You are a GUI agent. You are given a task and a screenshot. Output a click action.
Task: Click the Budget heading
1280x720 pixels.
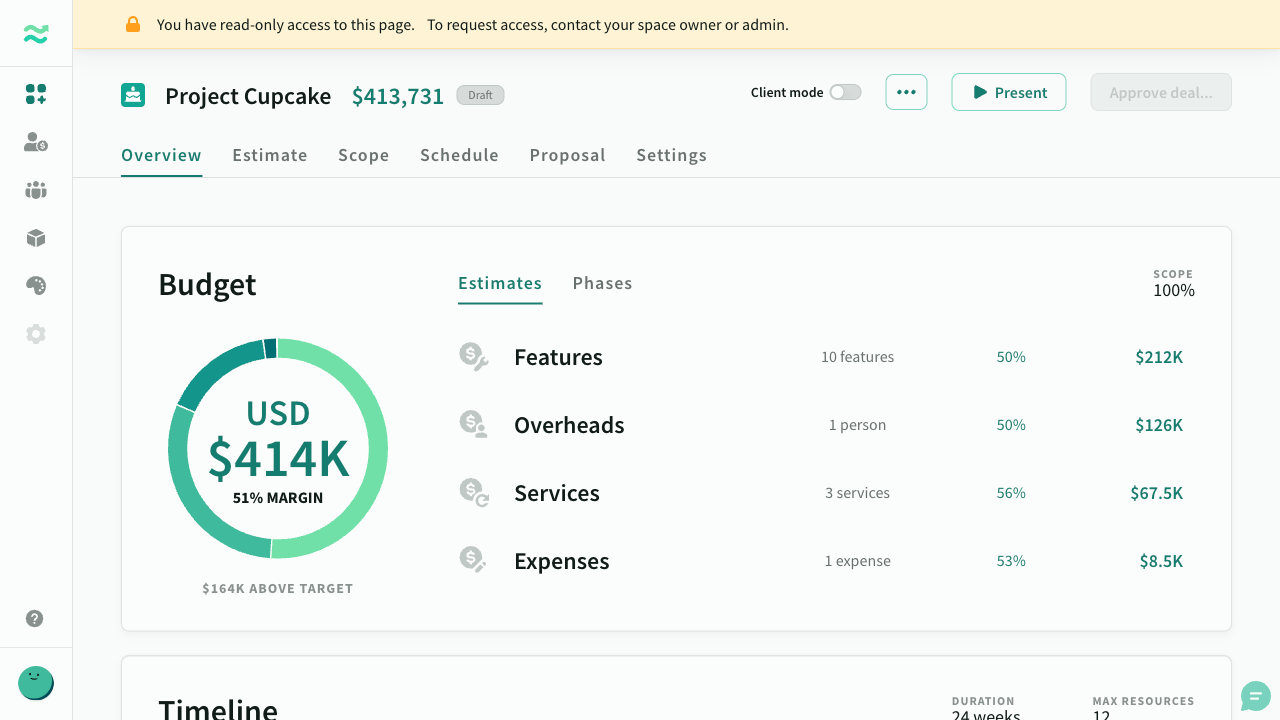point(208,285)
